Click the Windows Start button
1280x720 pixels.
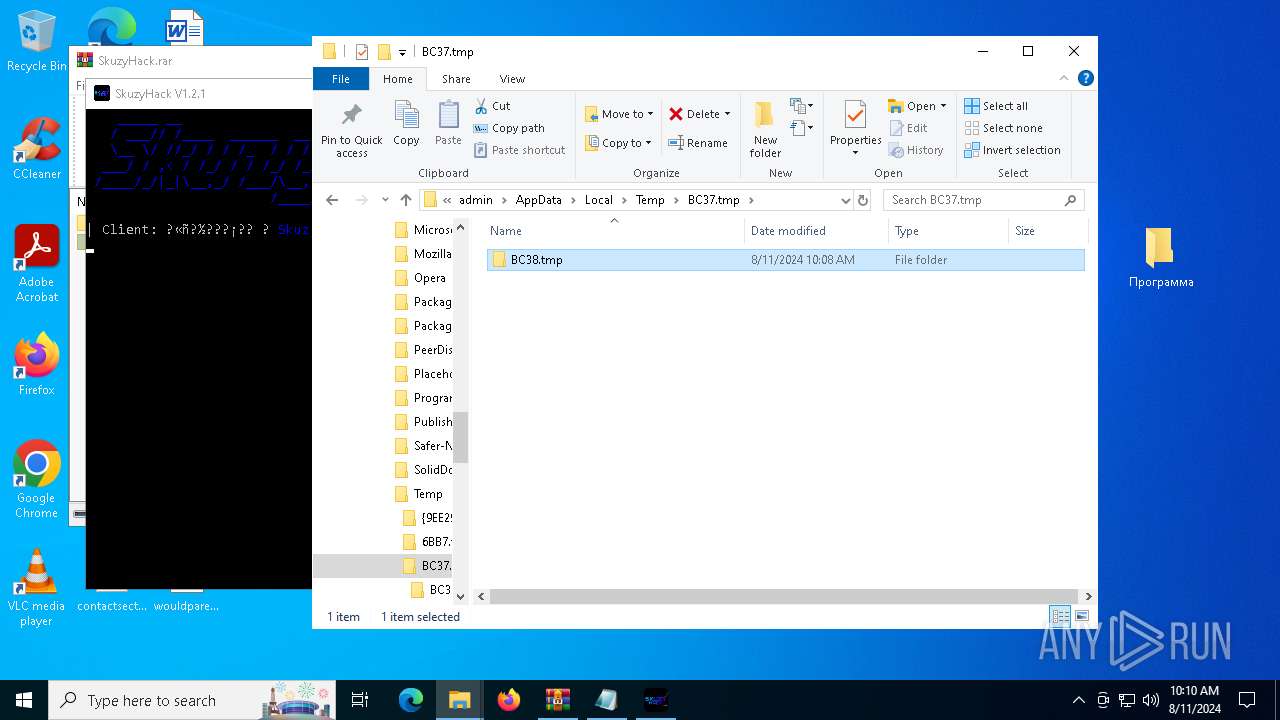point(24,700)
